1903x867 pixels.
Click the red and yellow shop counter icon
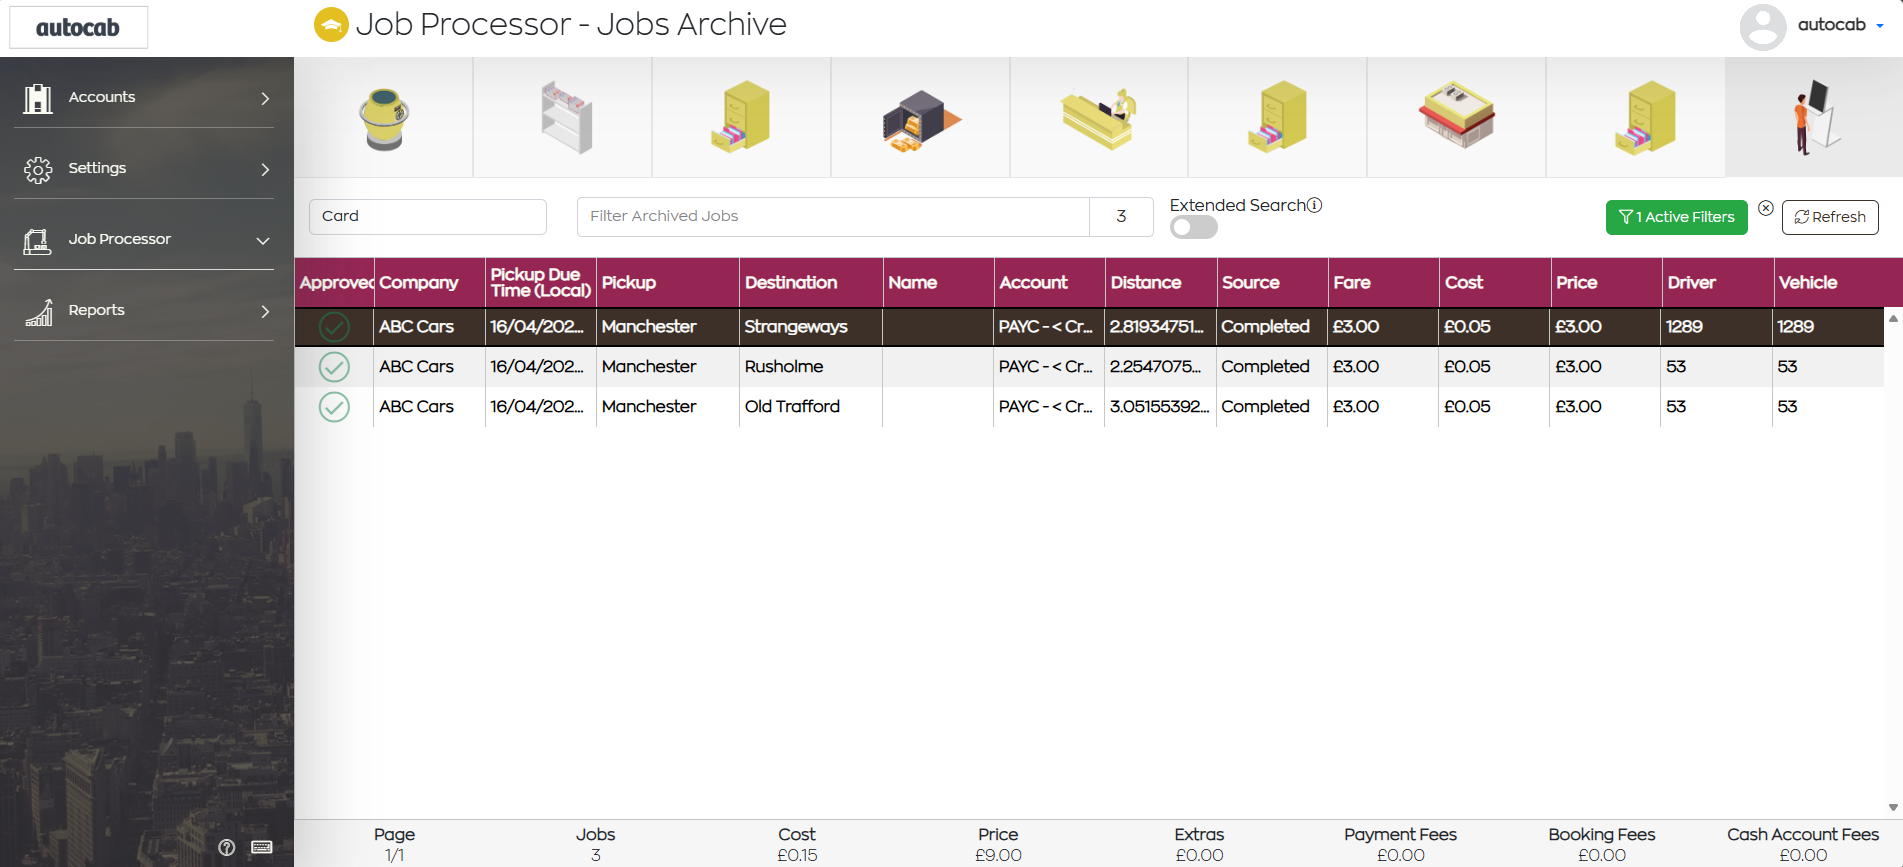coord(1457,116)
